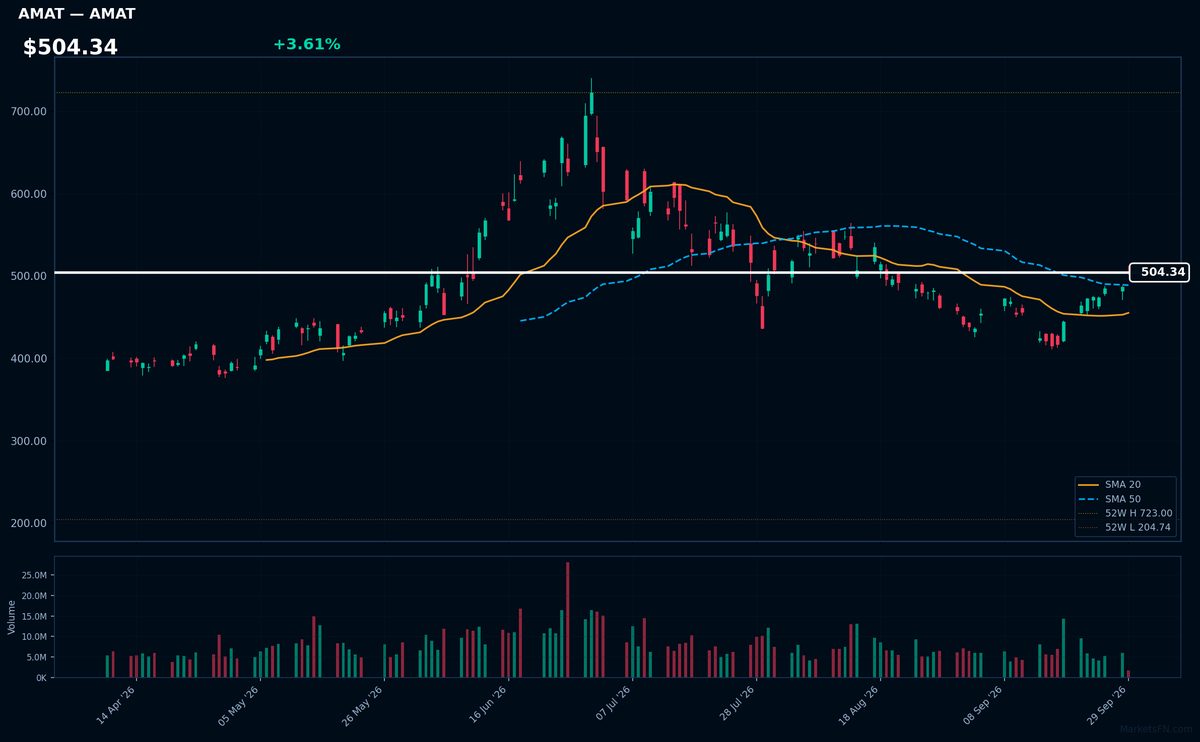Click the Volume axis title
Screen dimensions: 1200x742
pos(11,617)
